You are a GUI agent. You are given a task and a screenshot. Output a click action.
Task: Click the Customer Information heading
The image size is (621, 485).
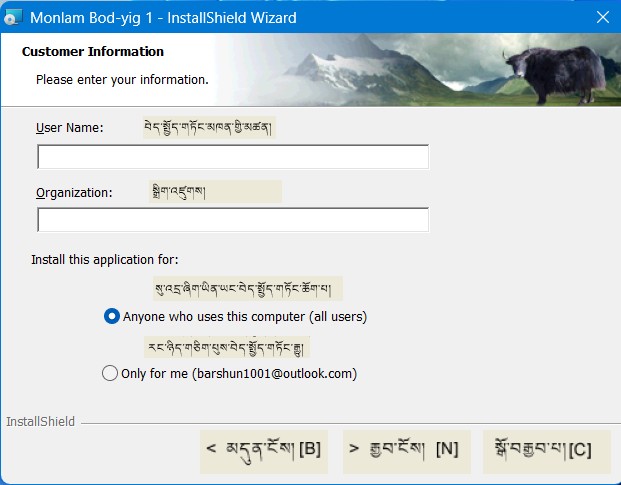click(93, 51)
